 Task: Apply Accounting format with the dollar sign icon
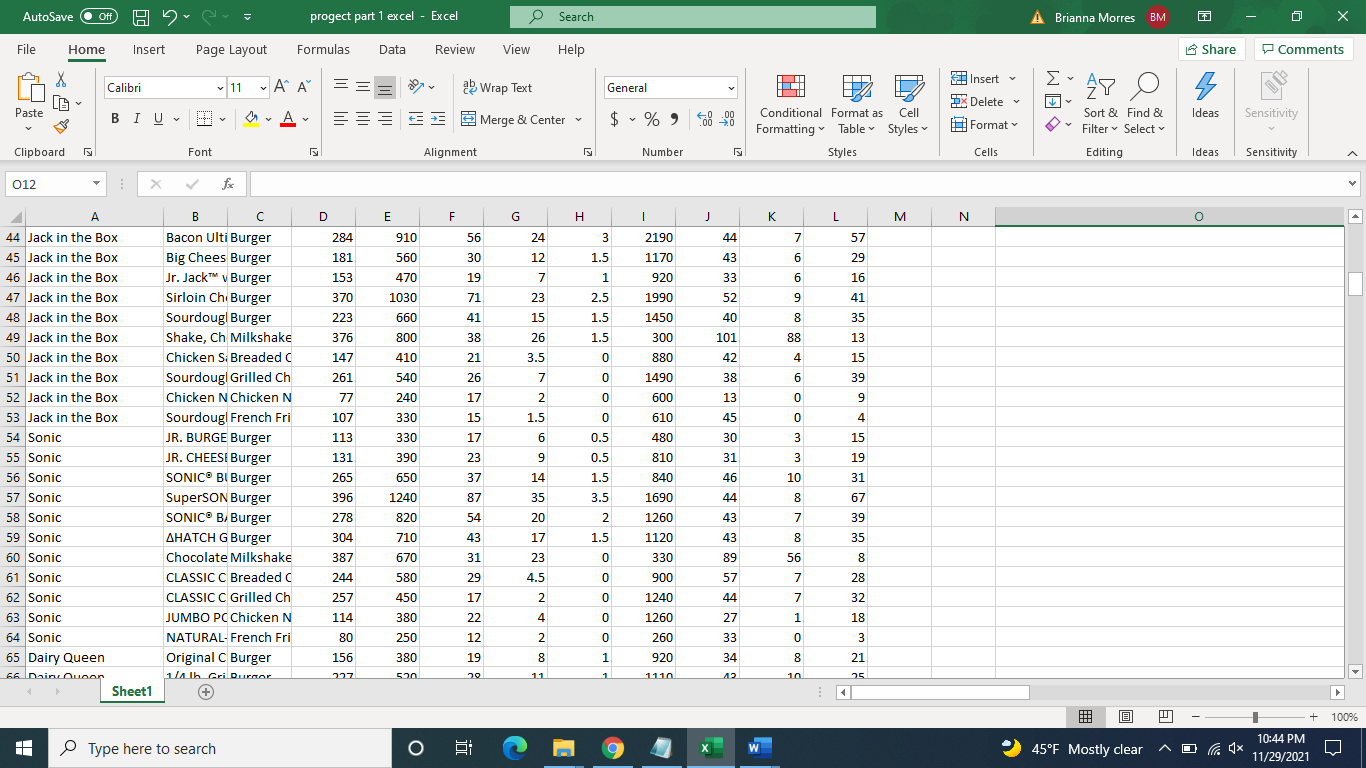pyautogui.click(x=612, y=118)
